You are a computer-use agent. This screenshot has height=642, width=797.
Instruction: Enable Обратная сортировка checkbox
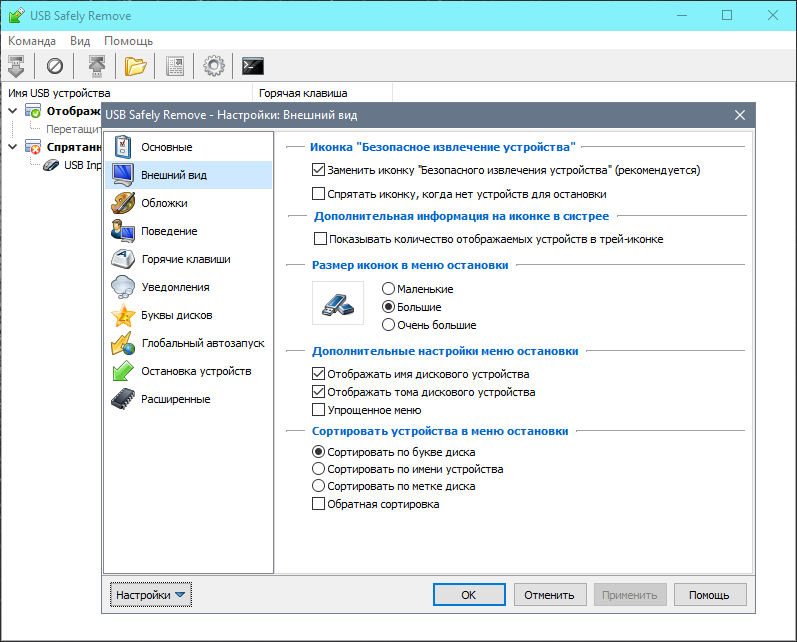[319, 504]
